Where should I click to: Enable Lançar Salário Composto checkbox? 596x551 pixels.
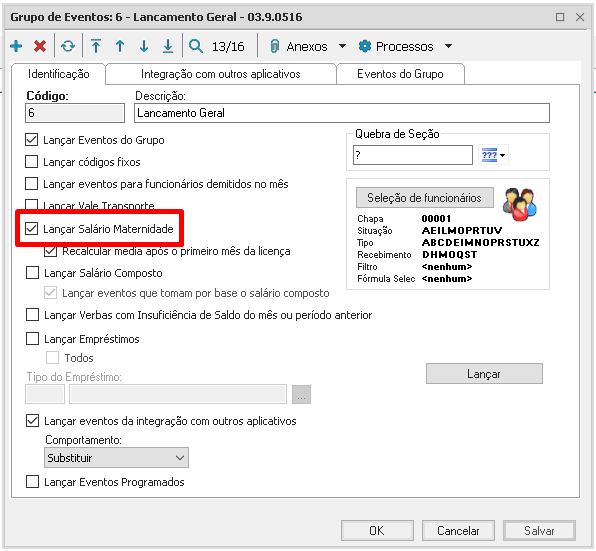32,272
